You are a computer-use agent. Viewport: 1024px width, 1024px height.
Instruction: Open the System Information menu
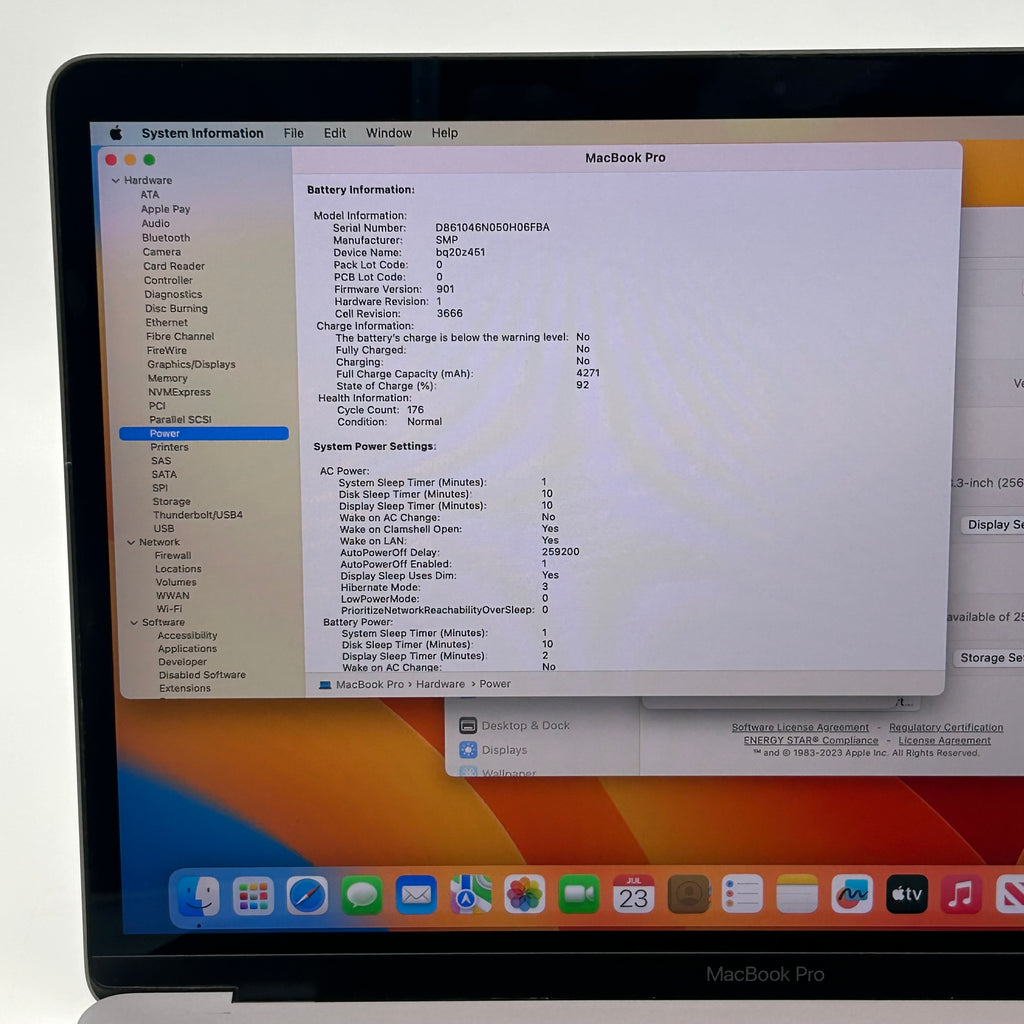[x=202, y=133]
